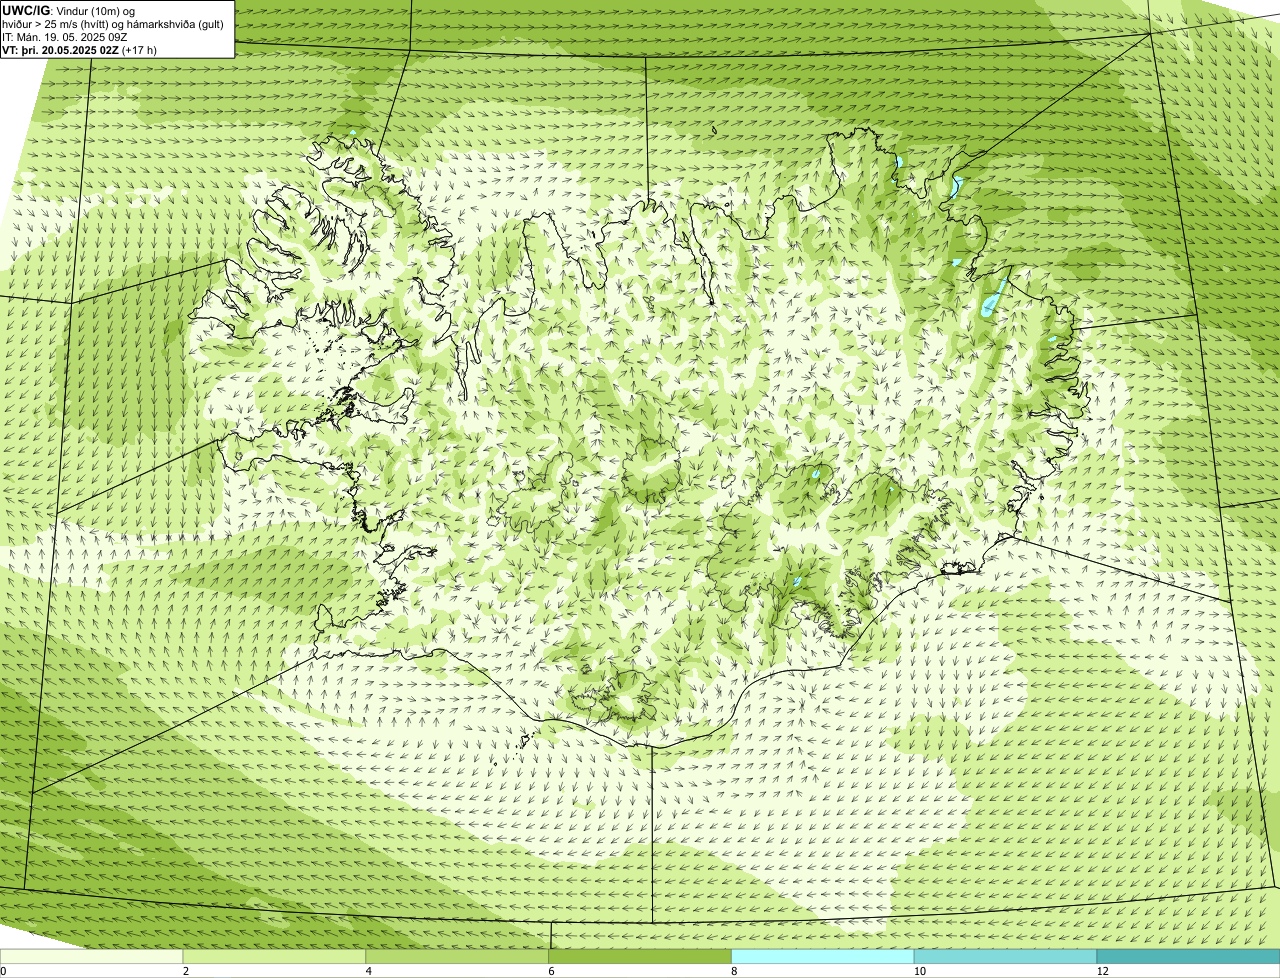
Task: Click the scale label "12"
Action: pyautogui.click(x=1101, y=971)
